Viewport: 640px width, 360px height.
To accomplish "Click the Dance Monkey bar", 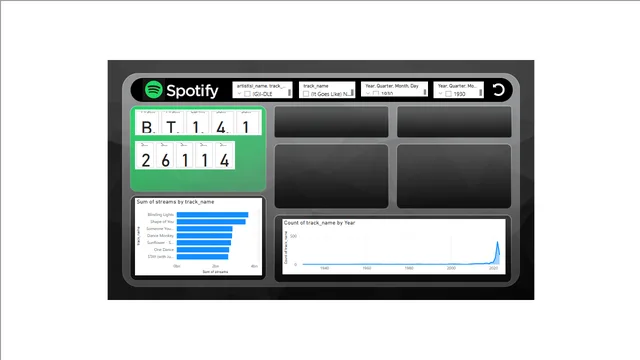I will 204,236.
